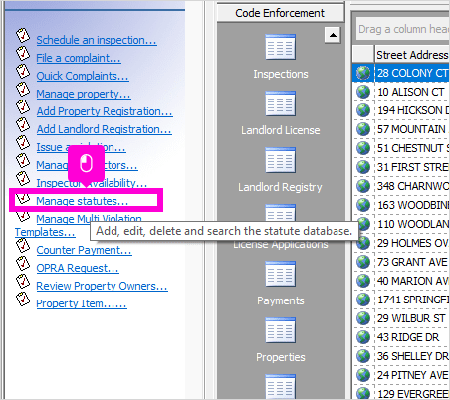Select the 43 RIDGE DR row
450x400 pixels.
(401, 337)
